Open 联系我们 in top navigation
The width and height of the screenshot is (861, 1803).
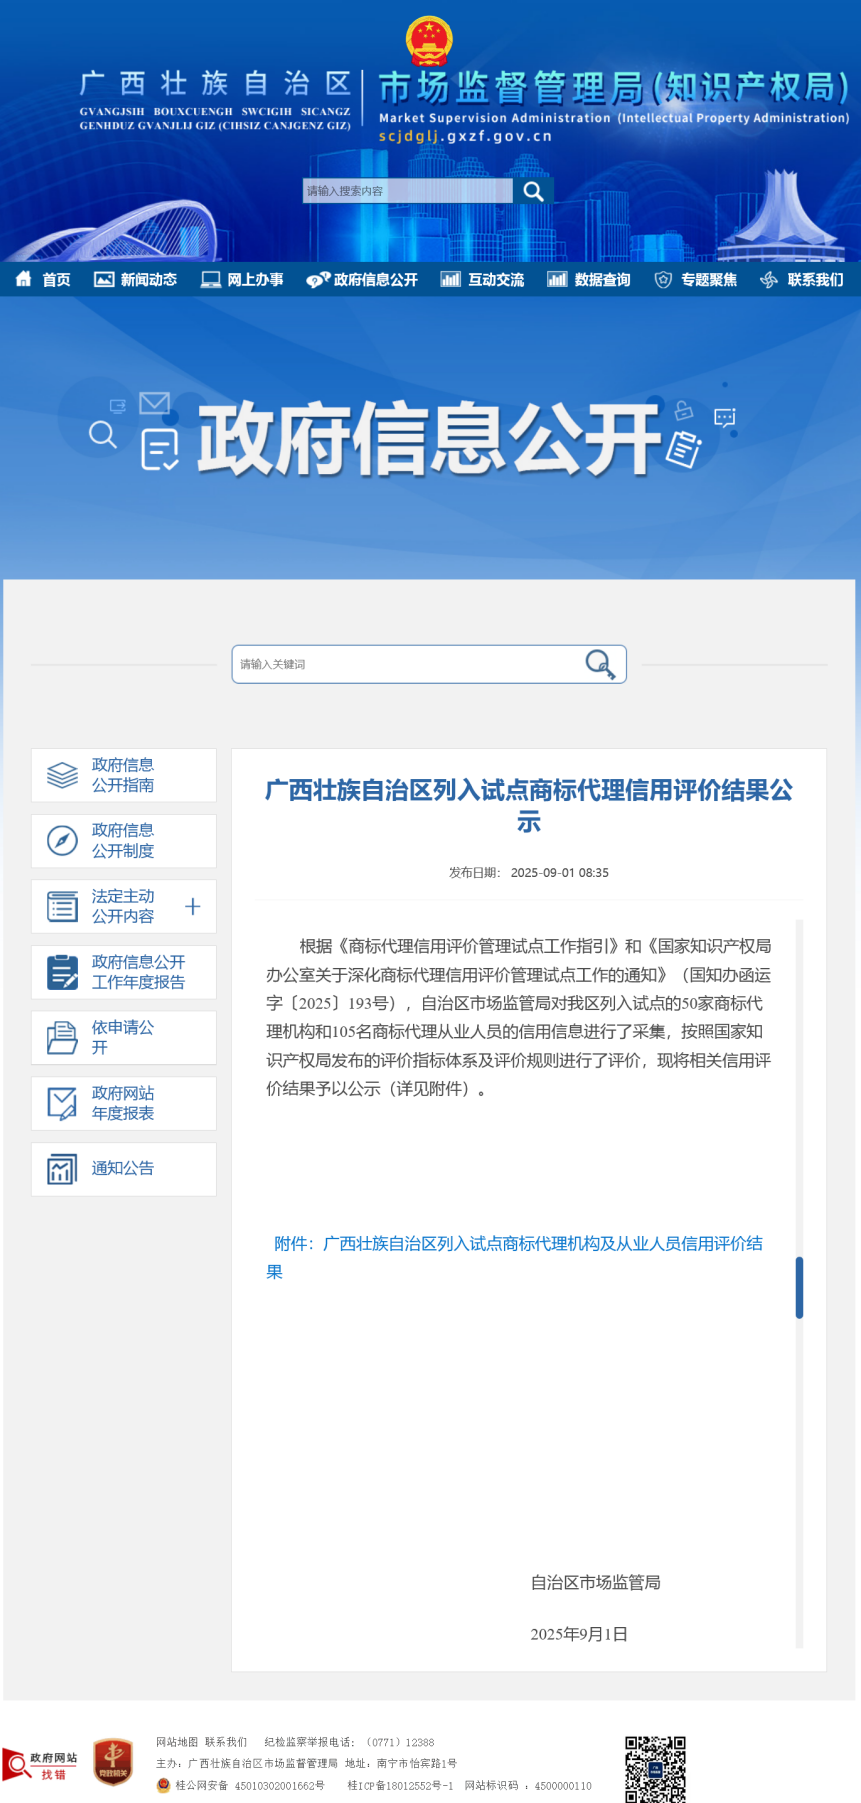click(802, 280)
